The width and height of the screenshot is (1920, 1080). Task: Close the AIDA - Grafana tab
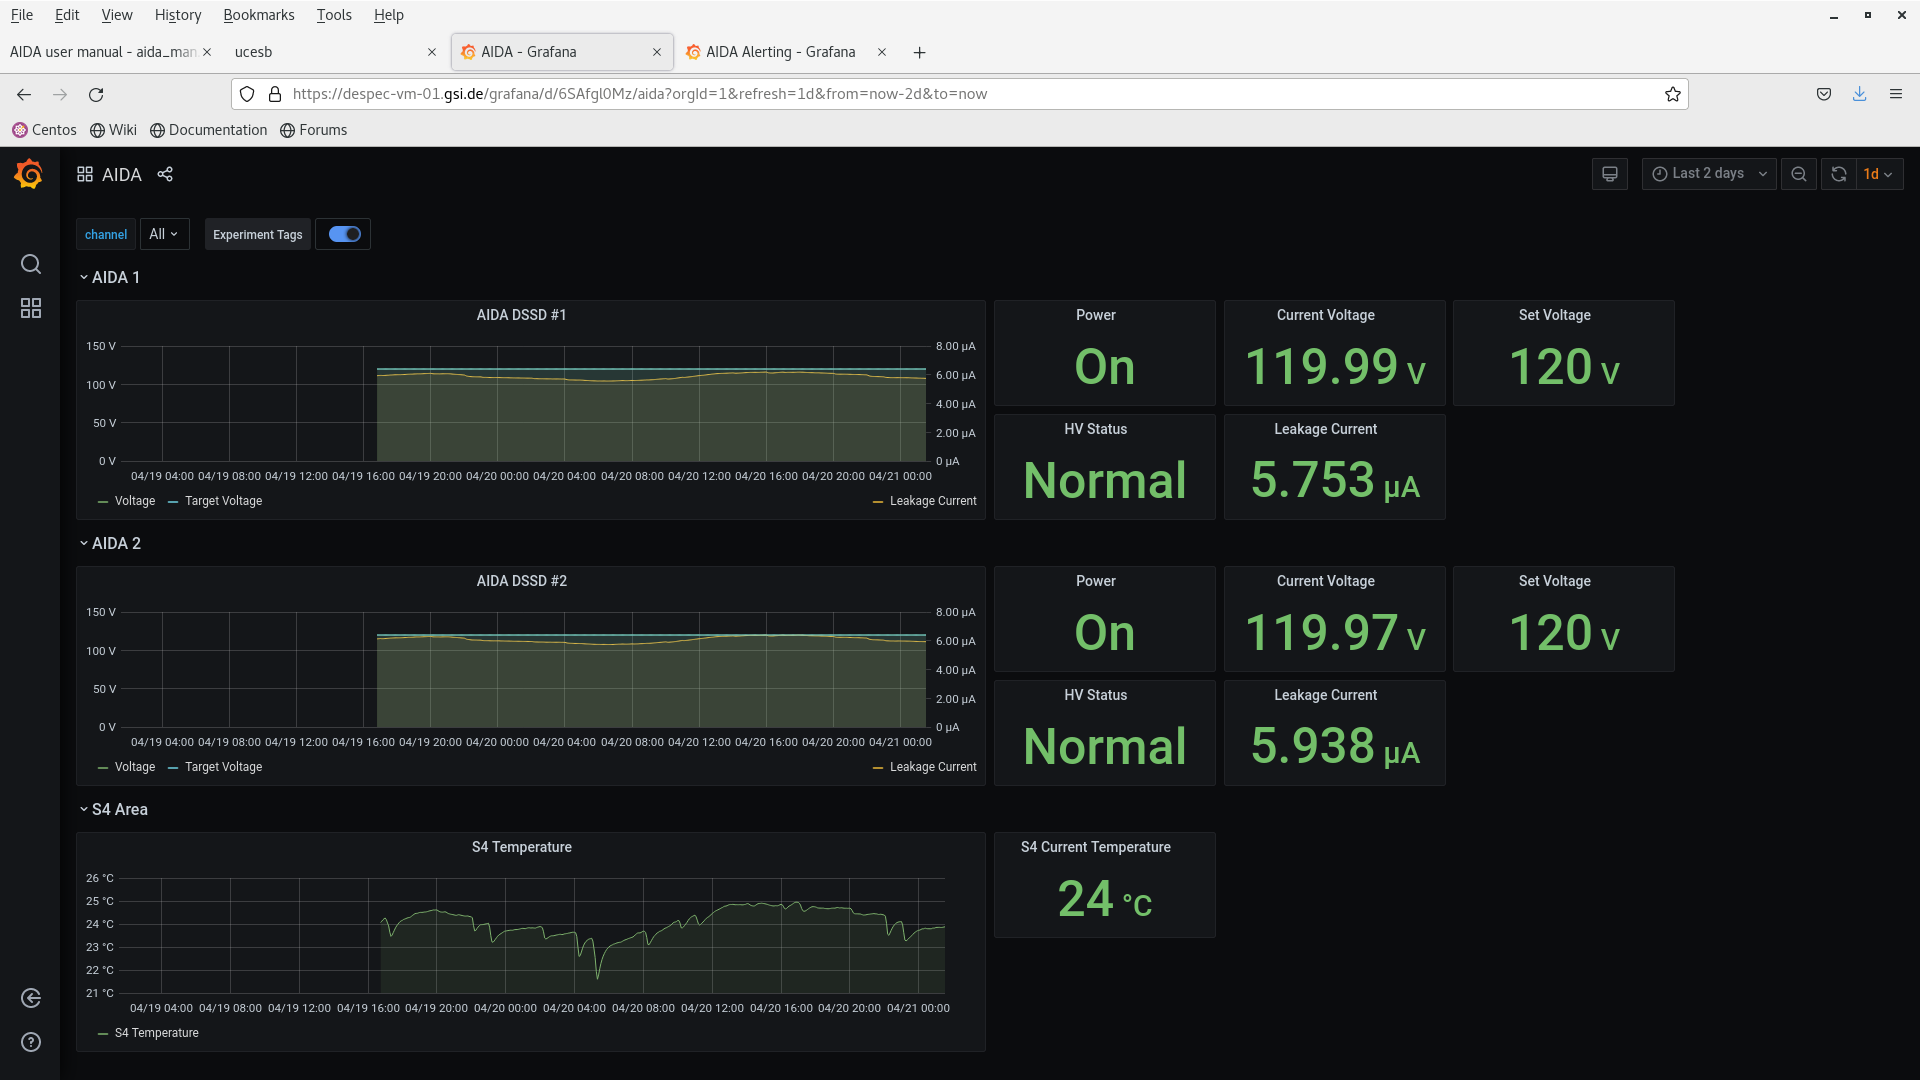point(657,52)
